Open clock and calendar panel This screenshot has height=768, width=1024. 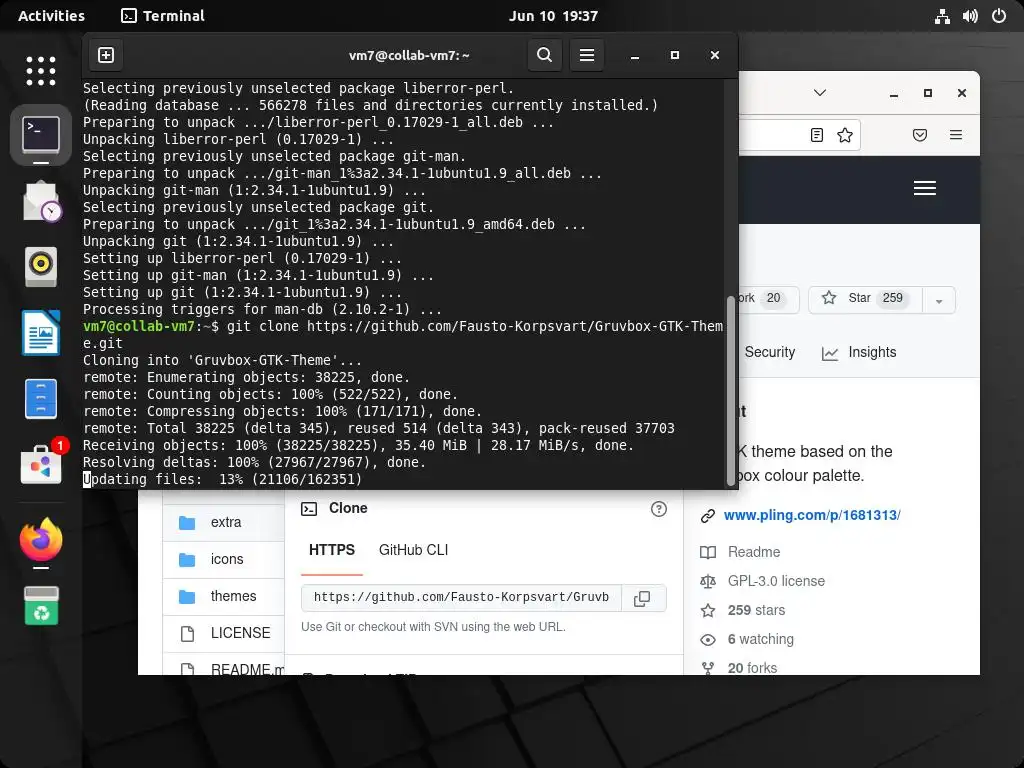point(553,16)
